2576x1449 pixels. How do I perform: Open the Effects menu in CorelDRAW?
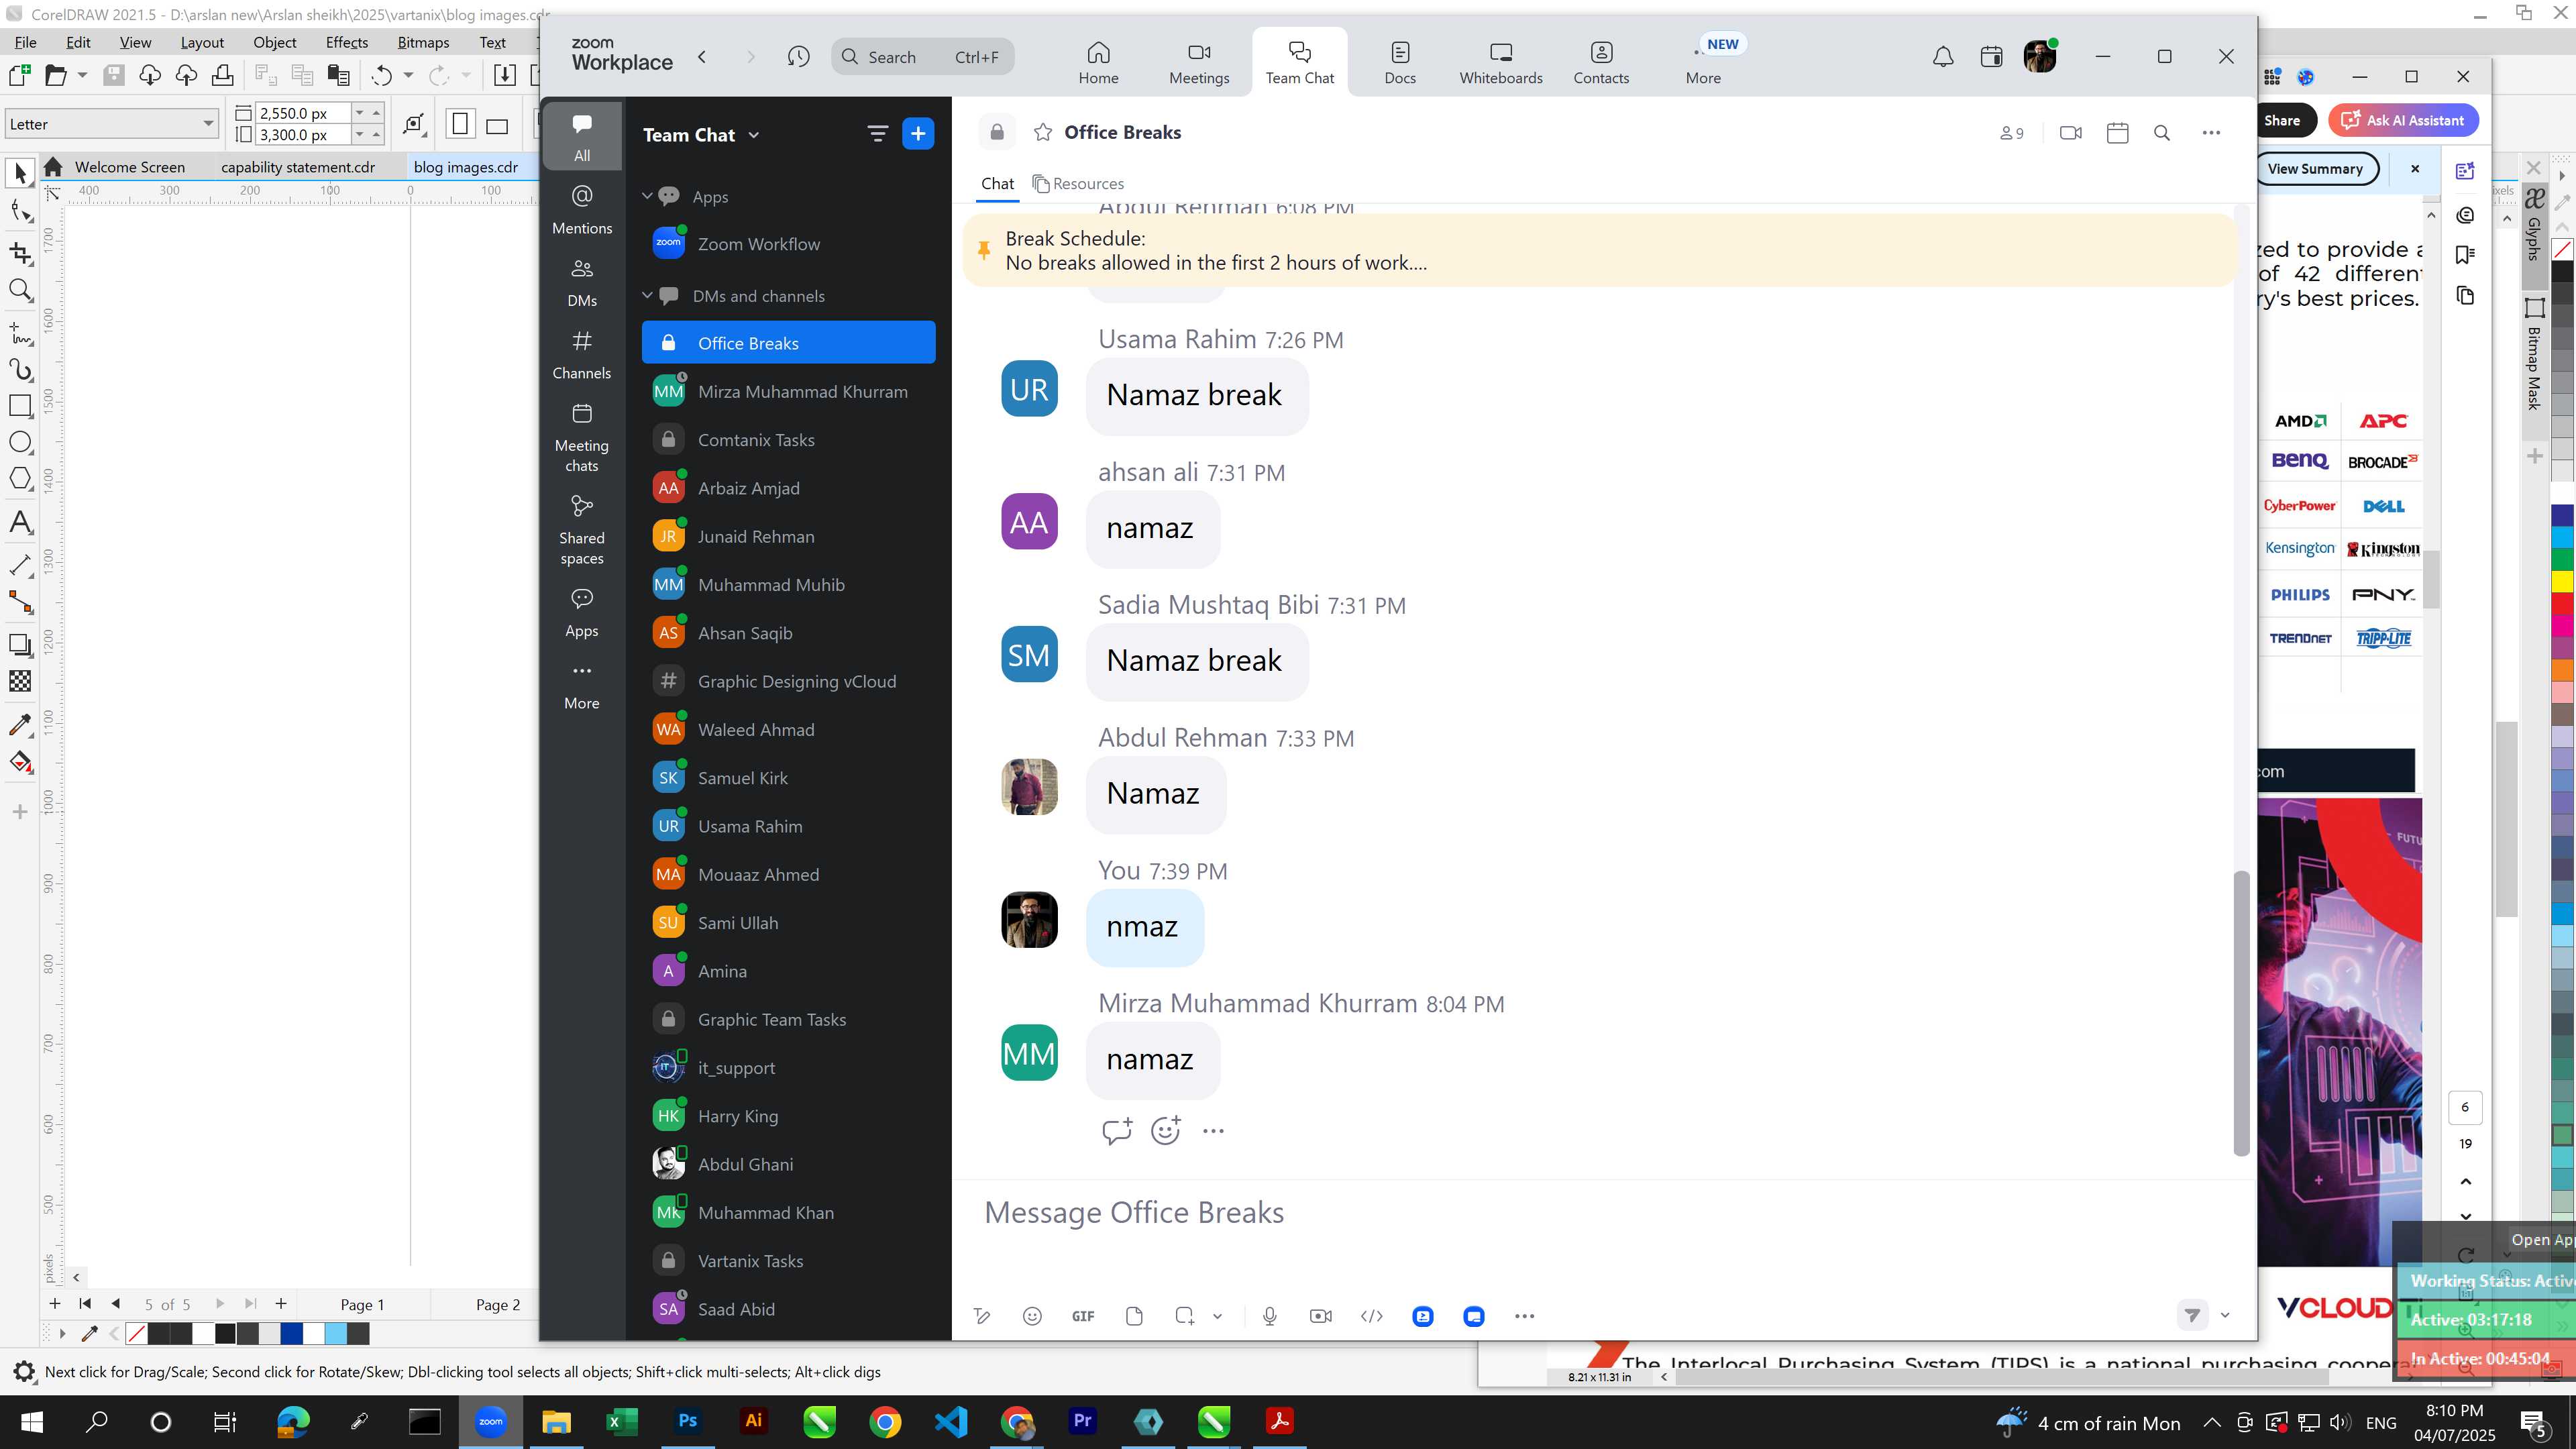[x=346, y=42]
